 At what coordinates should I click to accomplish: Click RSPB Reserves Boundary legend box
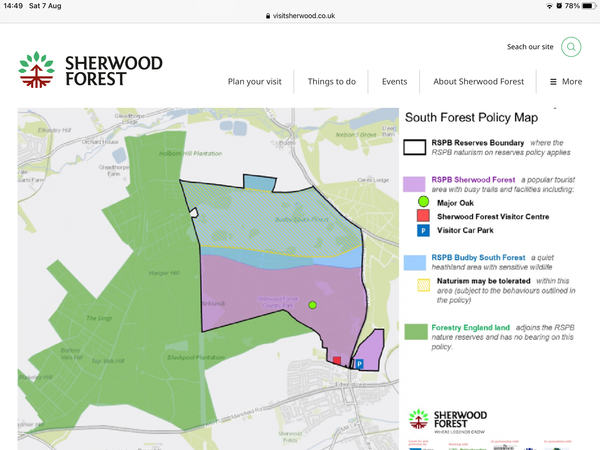414,147
